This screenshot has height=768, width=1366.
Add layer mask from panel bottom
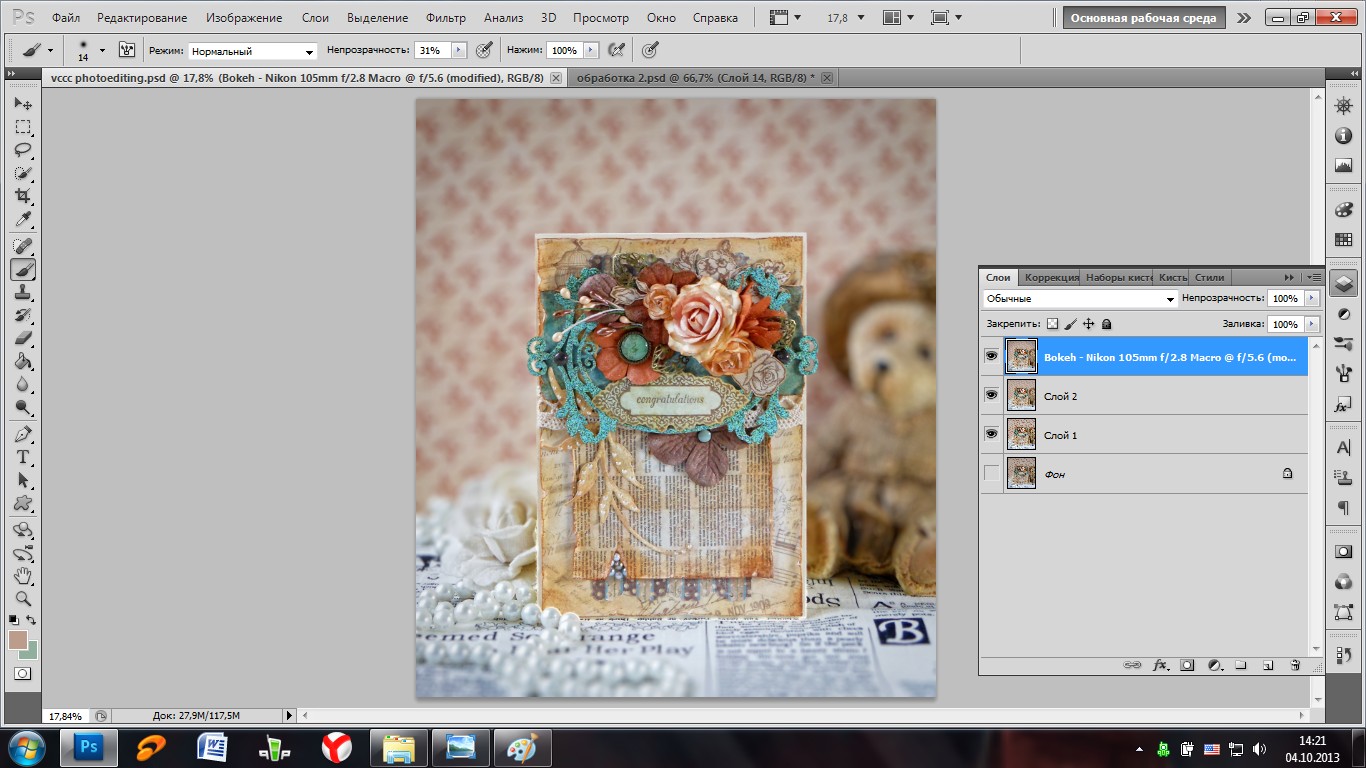1187,664
